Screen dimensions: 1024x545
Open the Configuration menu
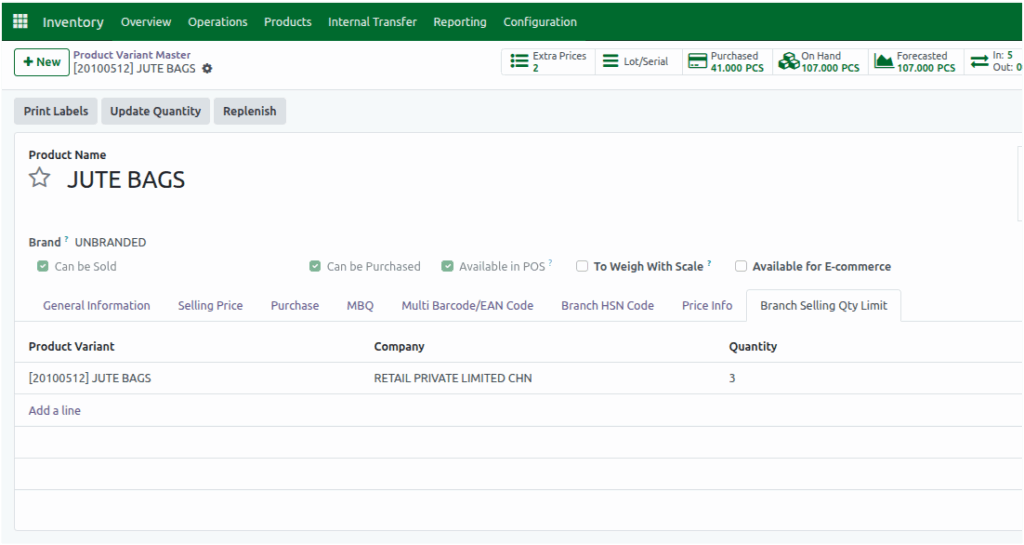click(539, 22)
